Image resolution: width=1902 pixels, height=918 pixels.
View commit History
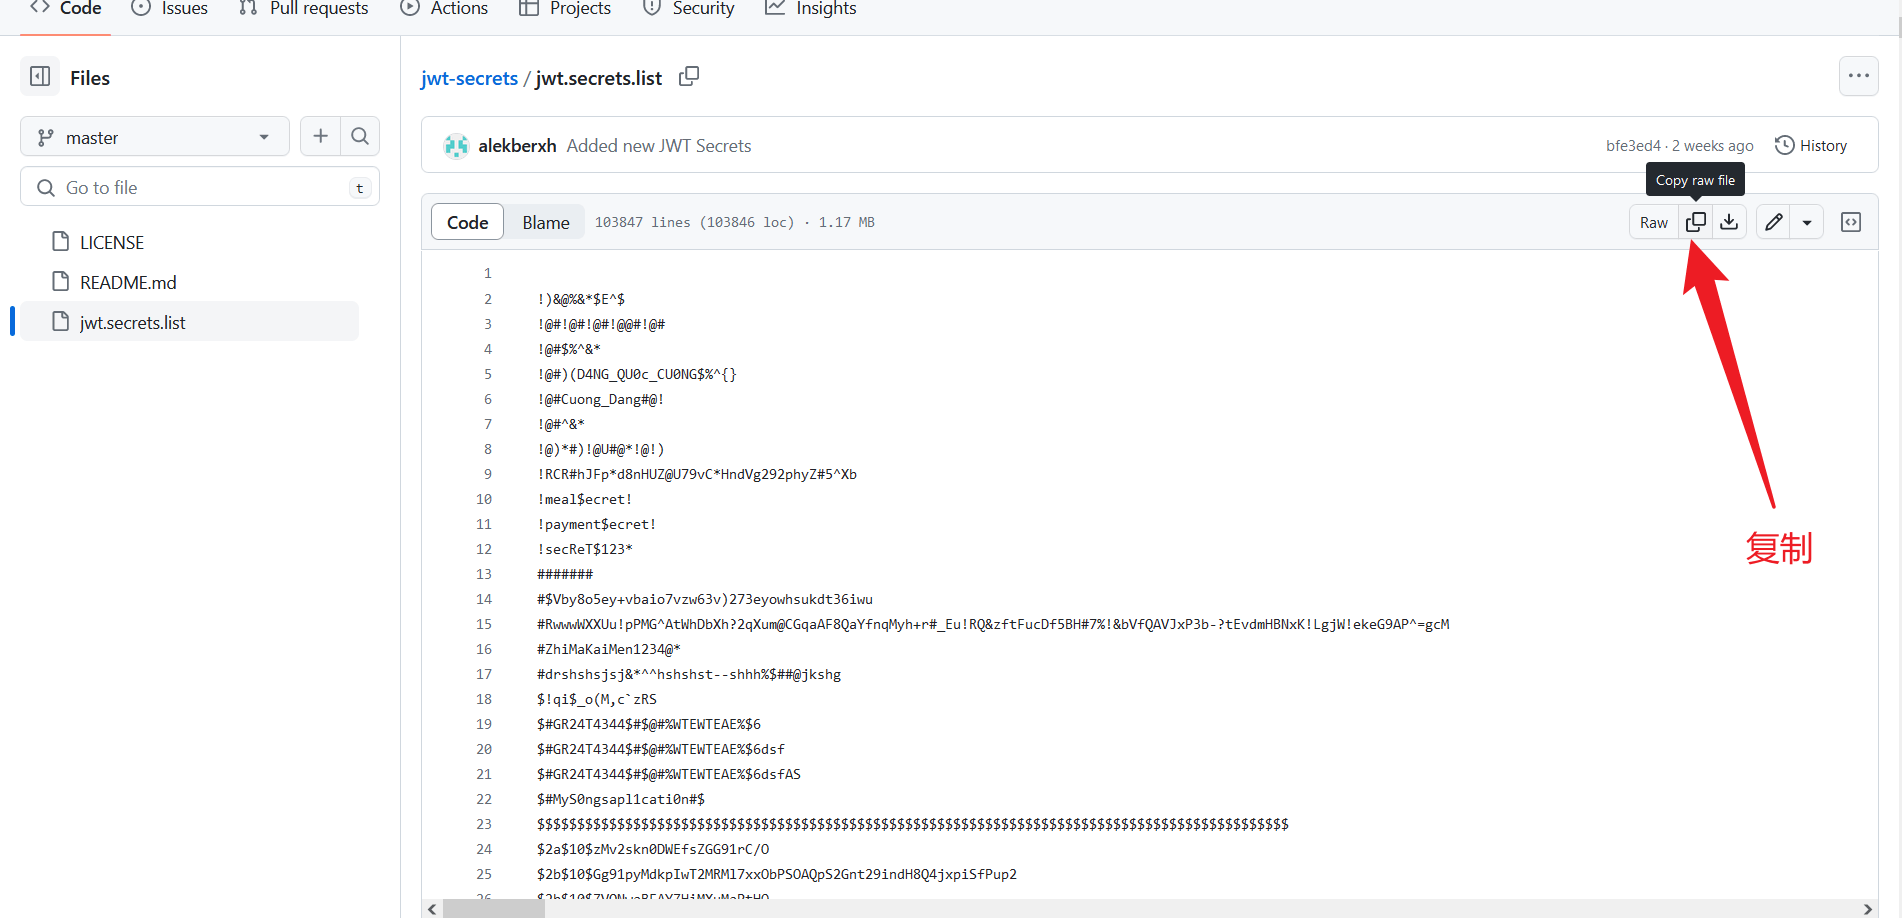(1811, 146)
